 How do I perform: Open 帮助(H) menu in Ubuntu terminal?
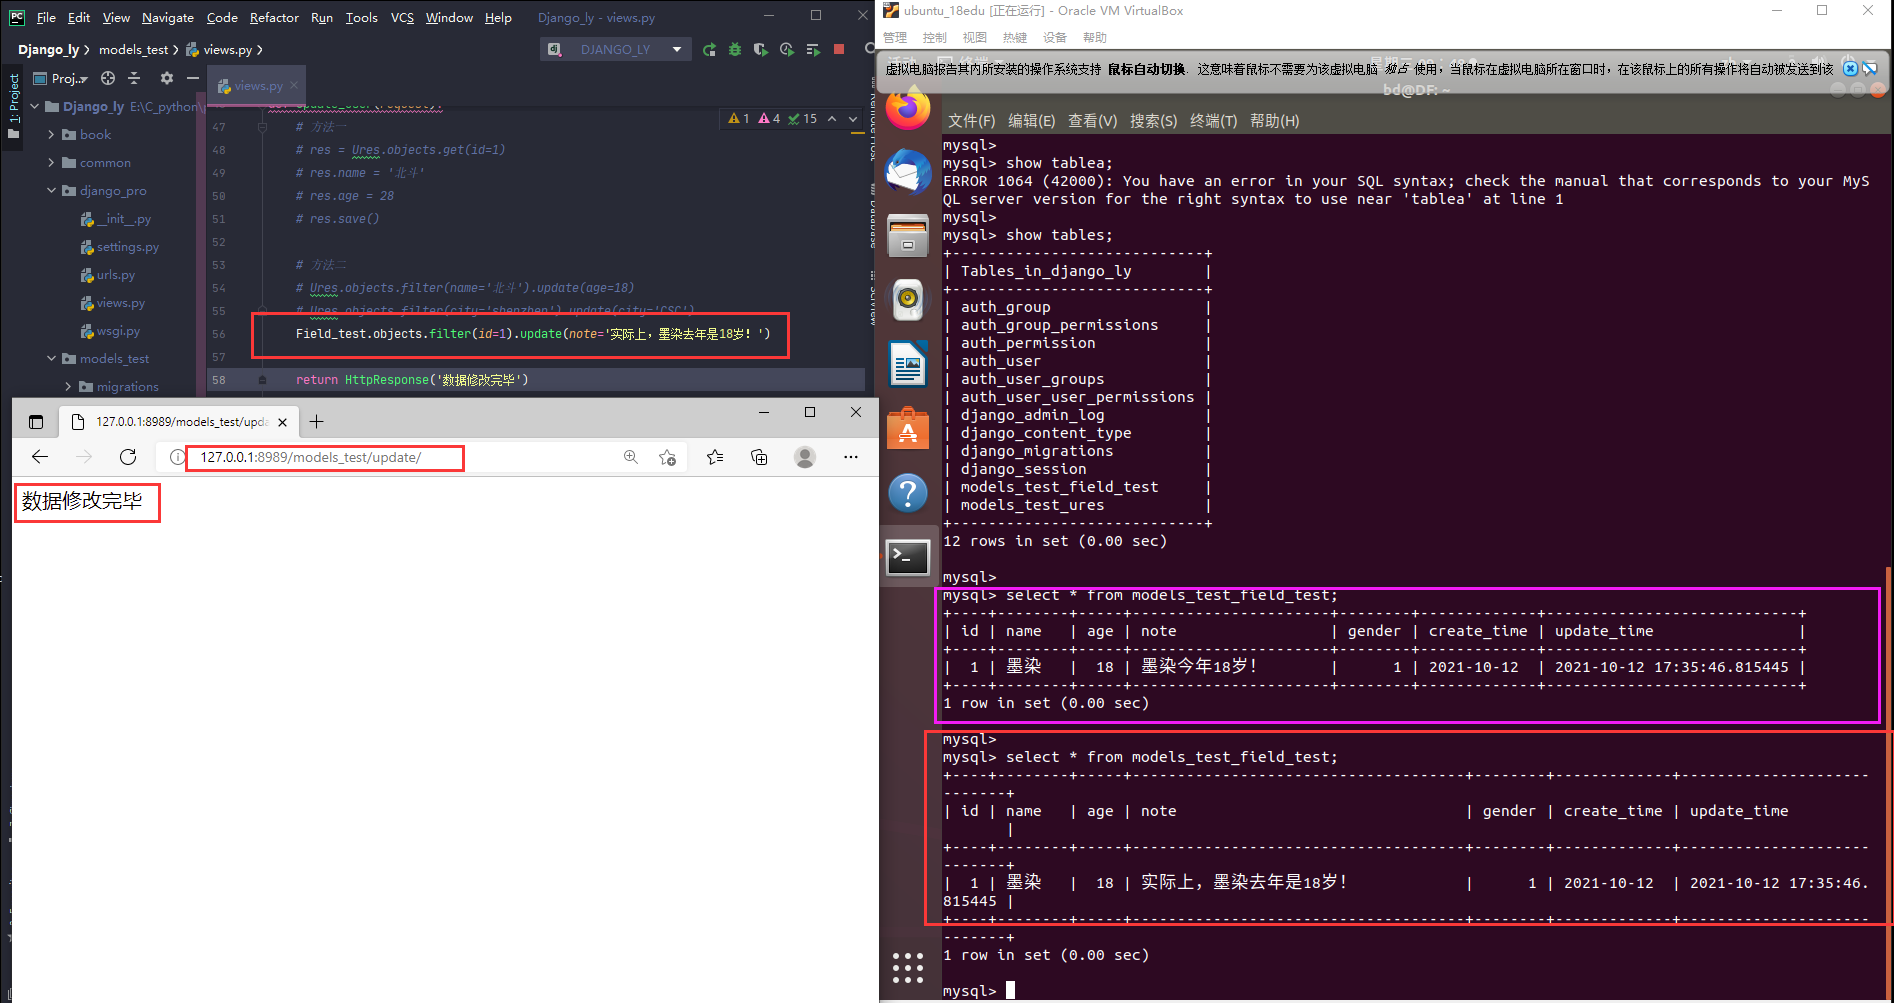coord(1274,120)
